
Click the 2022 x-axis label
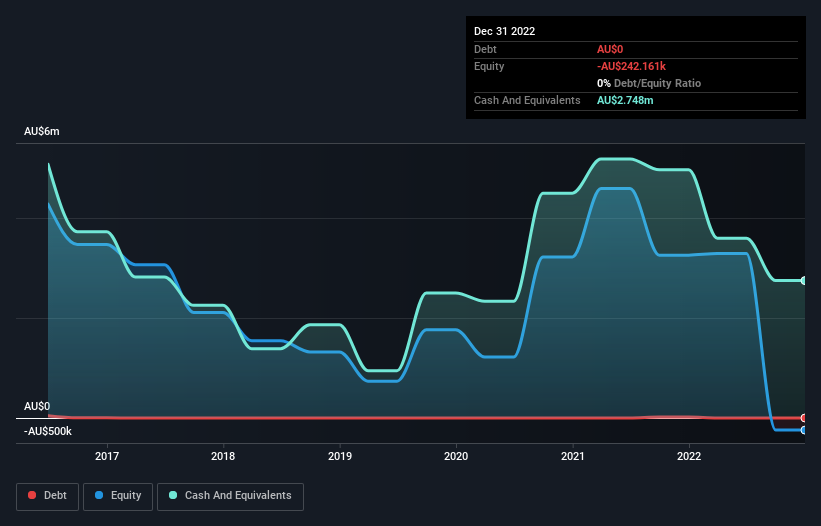[689, 456]
